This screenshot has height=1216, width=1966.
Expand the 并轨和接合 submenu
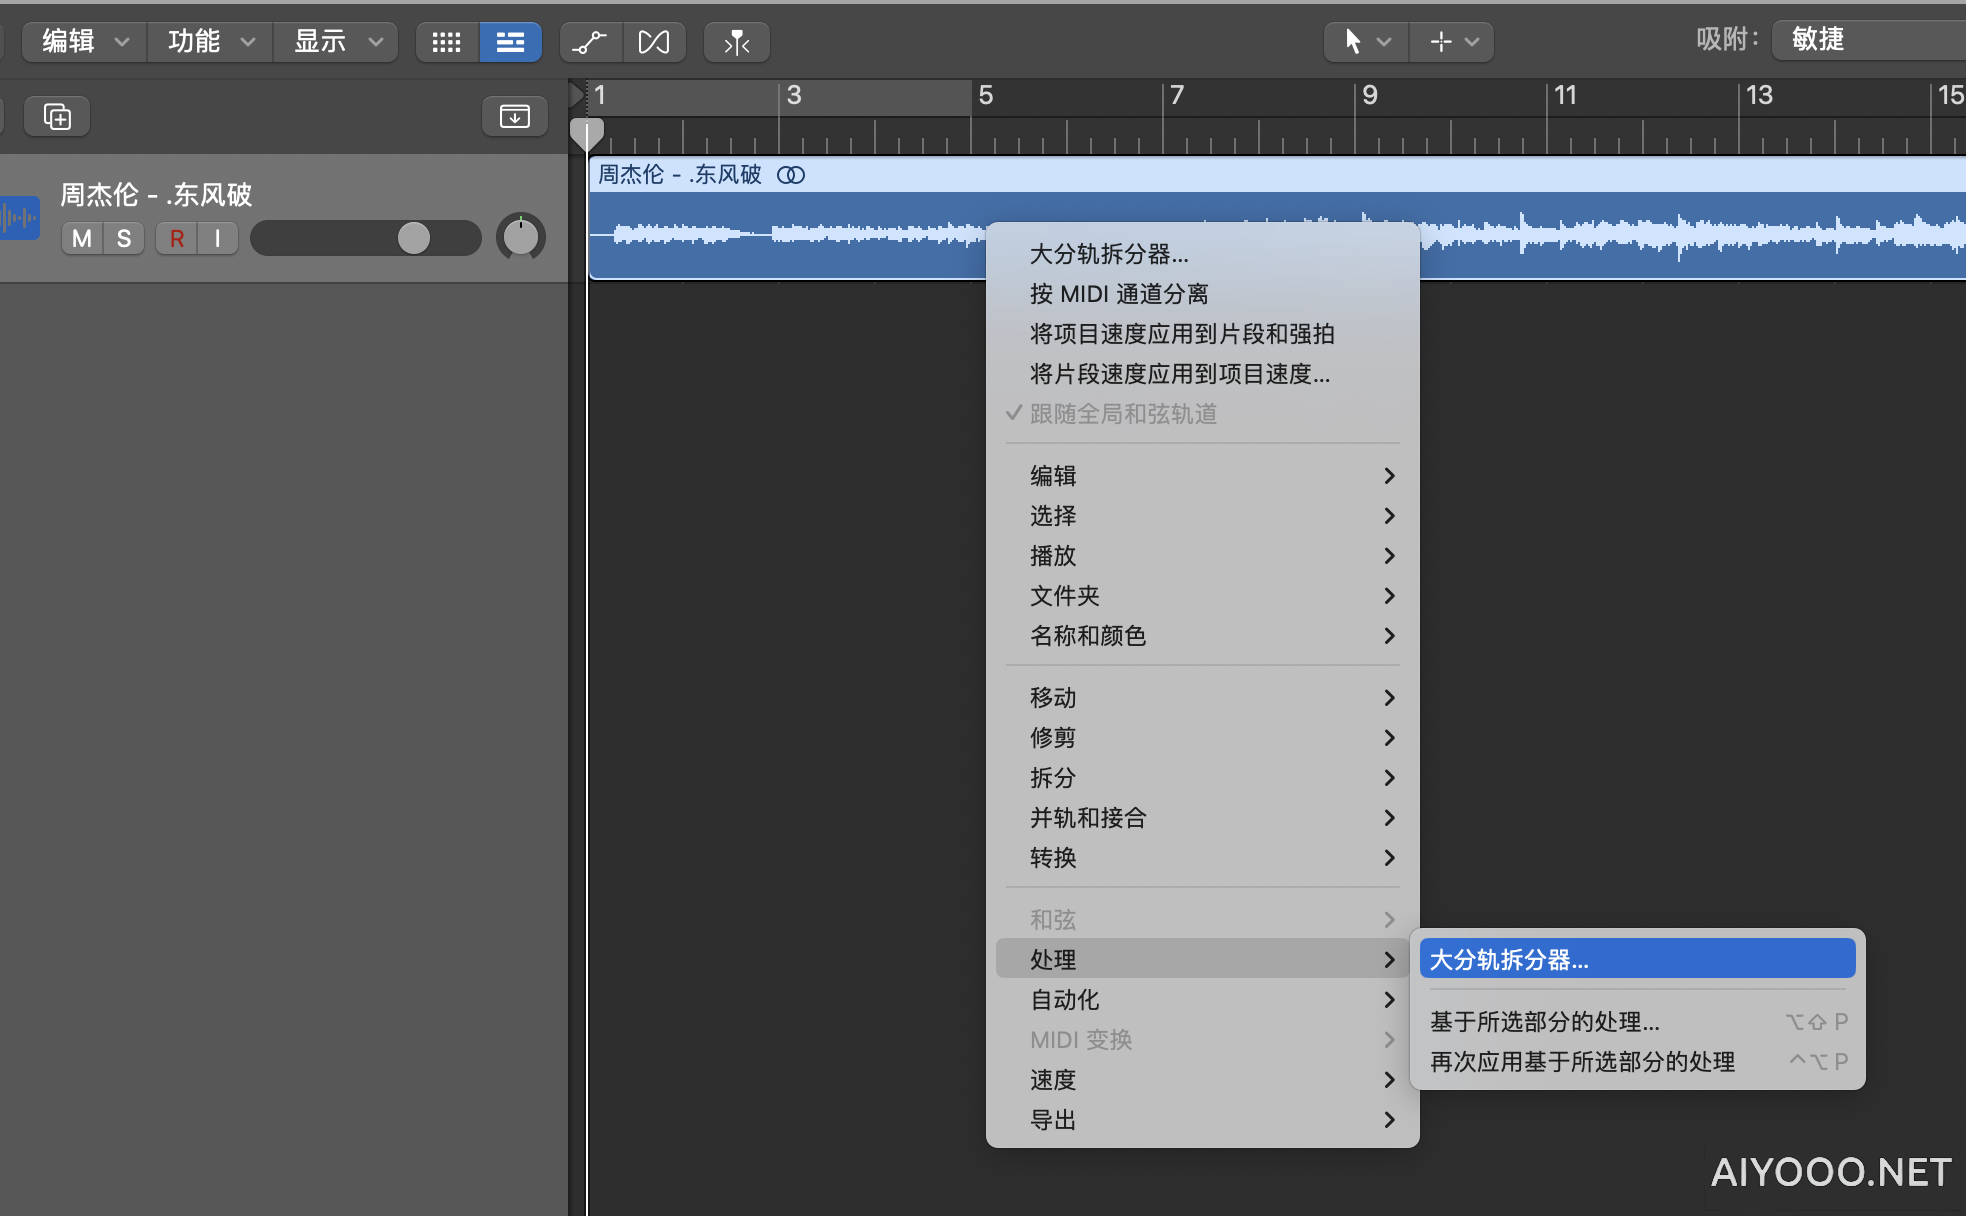pos(1203,818)
